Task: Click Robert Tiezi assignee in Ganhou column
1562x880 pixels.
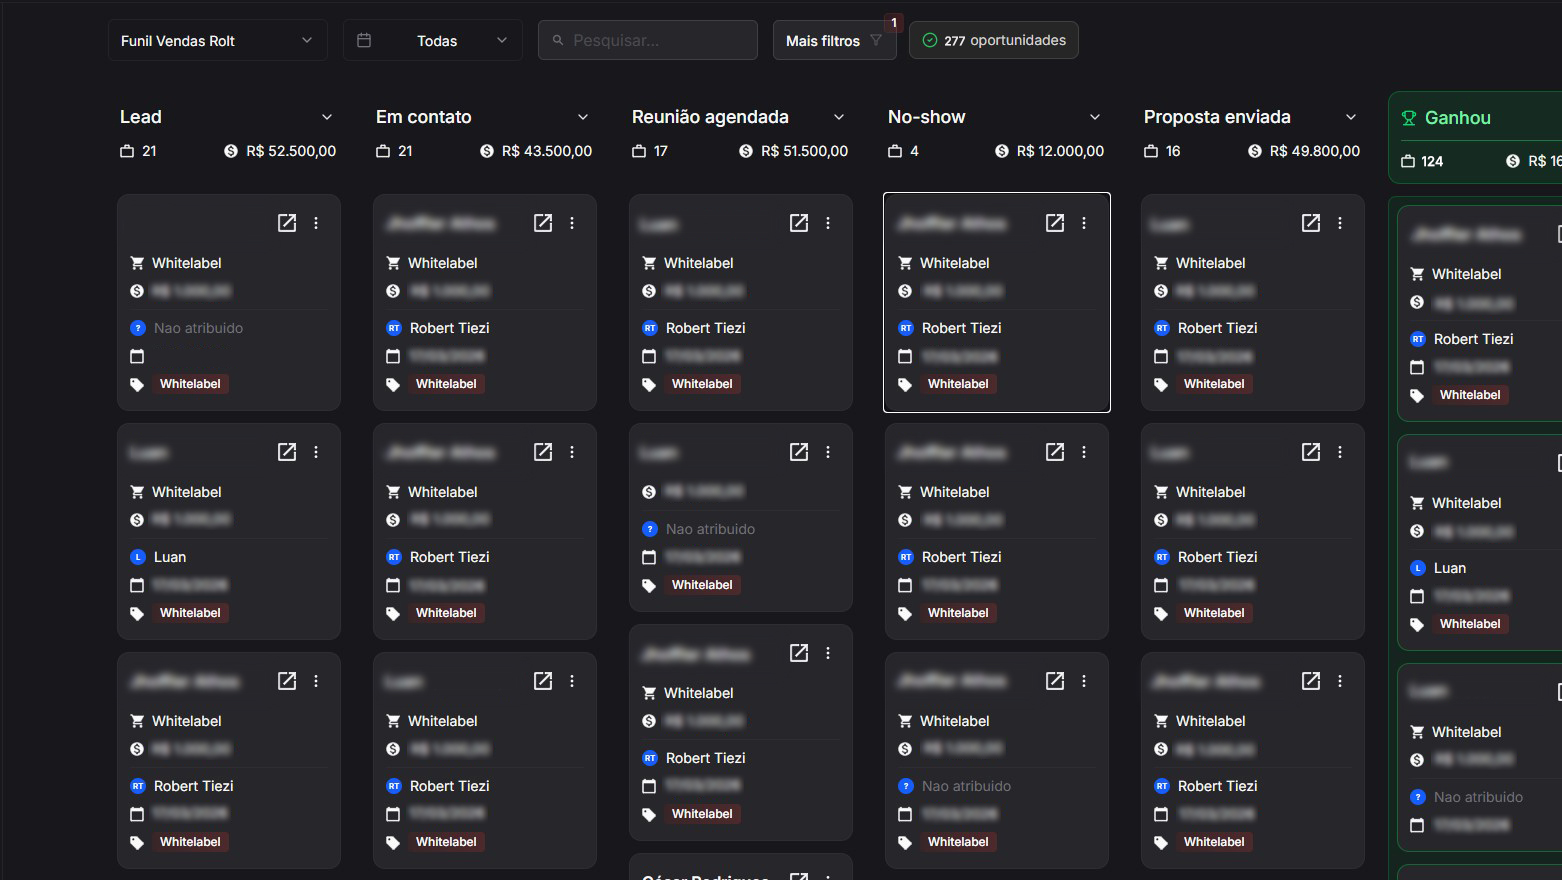Action: pyautogui.click(x=1473, y=339)
